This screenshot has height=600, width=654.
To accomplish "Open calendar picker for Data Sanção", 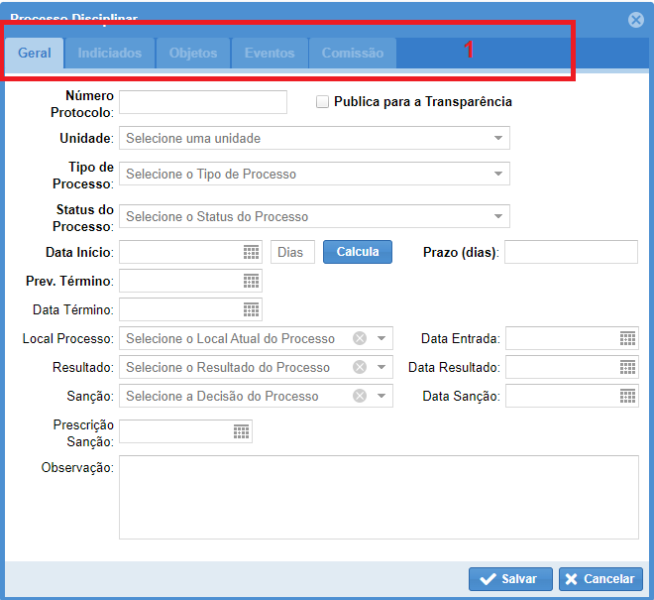I will 627,396.
